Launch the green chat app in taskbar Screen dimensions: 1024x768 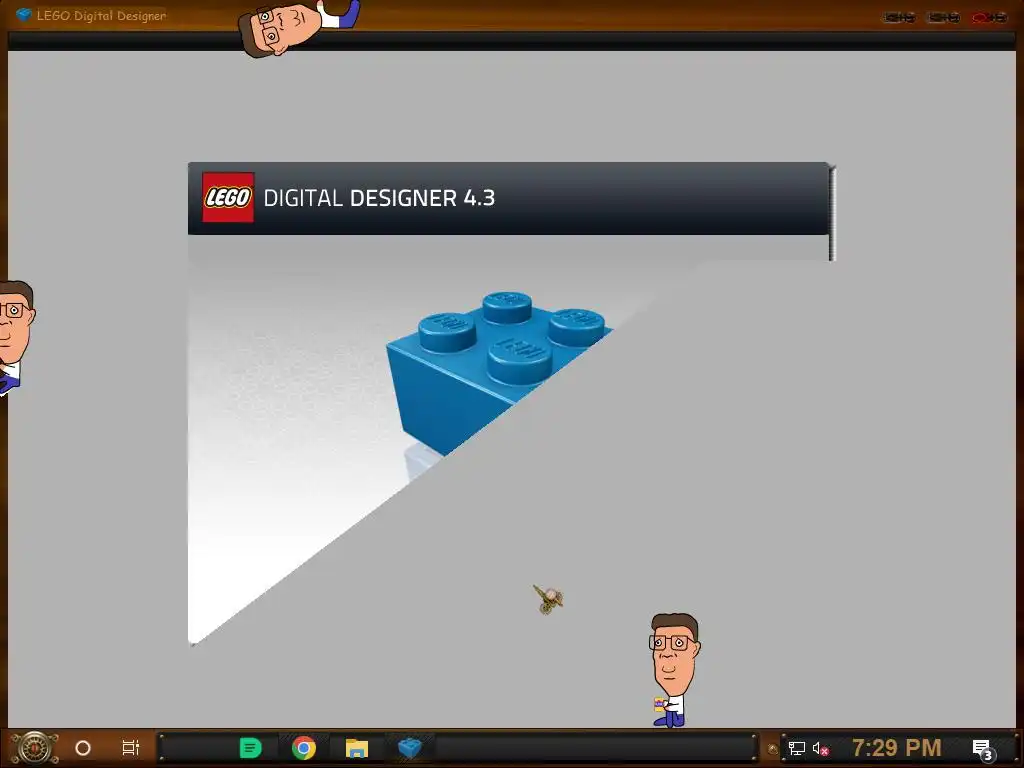click(251, 748)
